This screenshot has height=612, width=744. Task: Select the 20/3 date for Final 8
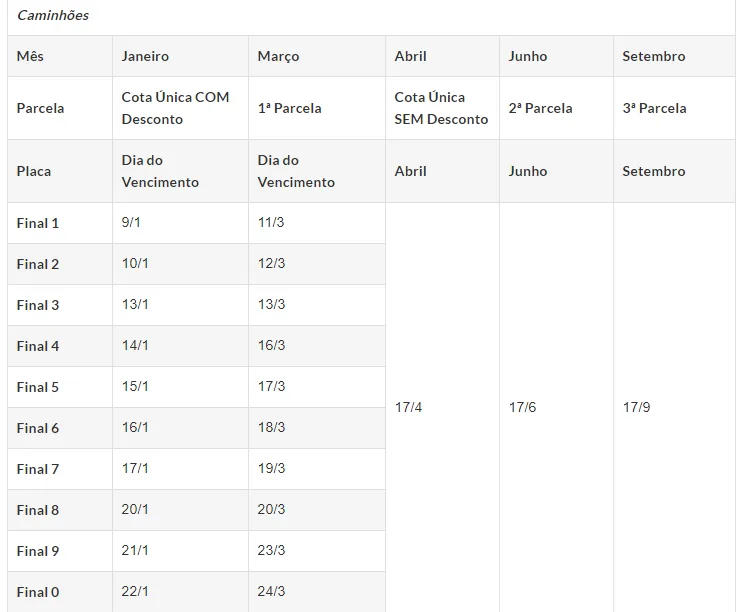point(271,509)
